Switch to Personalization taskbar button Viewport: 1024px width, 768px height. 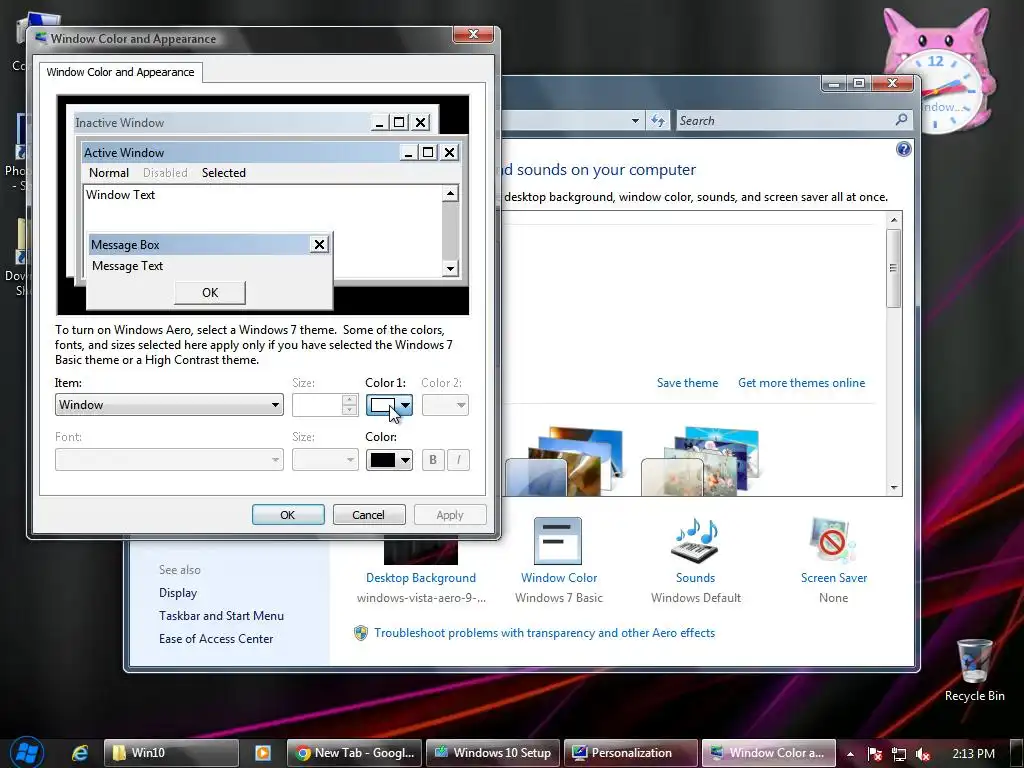click(x=631, y=753)
